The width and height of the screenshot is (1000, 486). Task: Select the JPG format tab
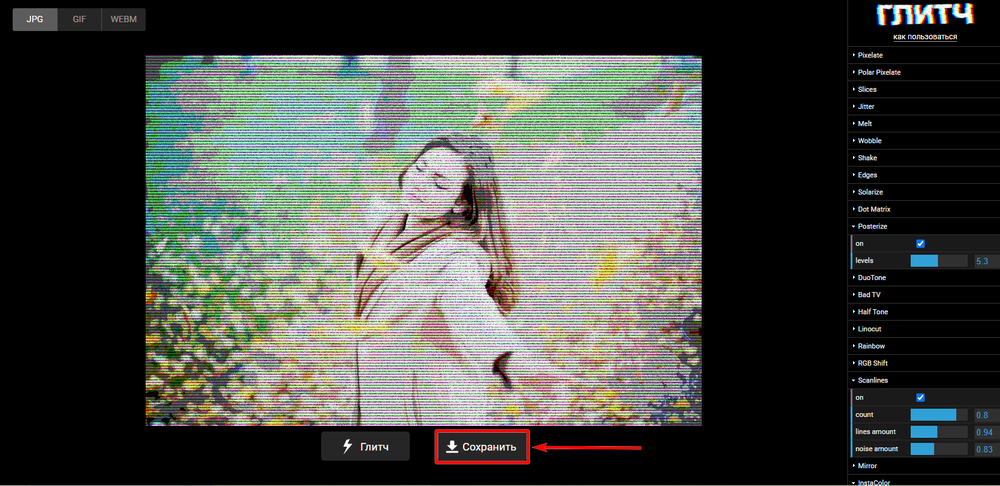(35, 19)
